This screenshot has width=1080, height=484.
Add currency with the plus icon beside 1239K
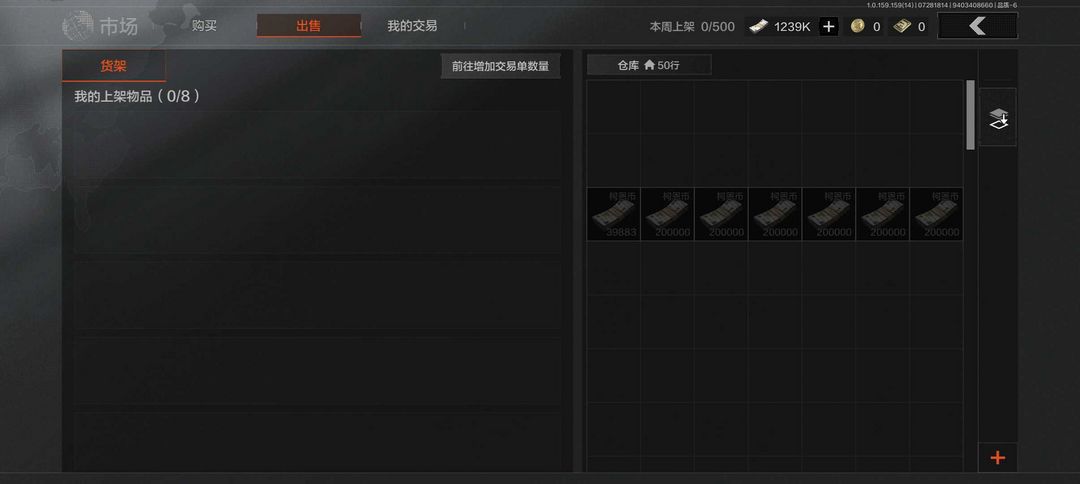coord(829,27)
